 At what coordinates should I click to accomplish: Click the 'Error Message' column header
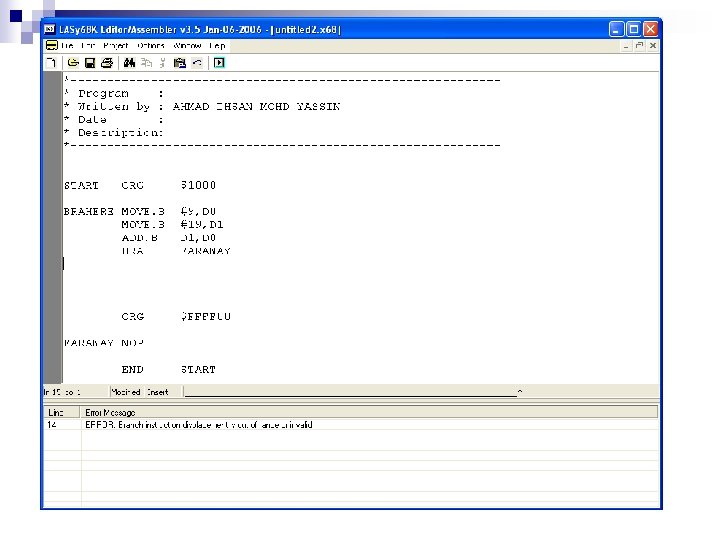(x=369, y=412)
